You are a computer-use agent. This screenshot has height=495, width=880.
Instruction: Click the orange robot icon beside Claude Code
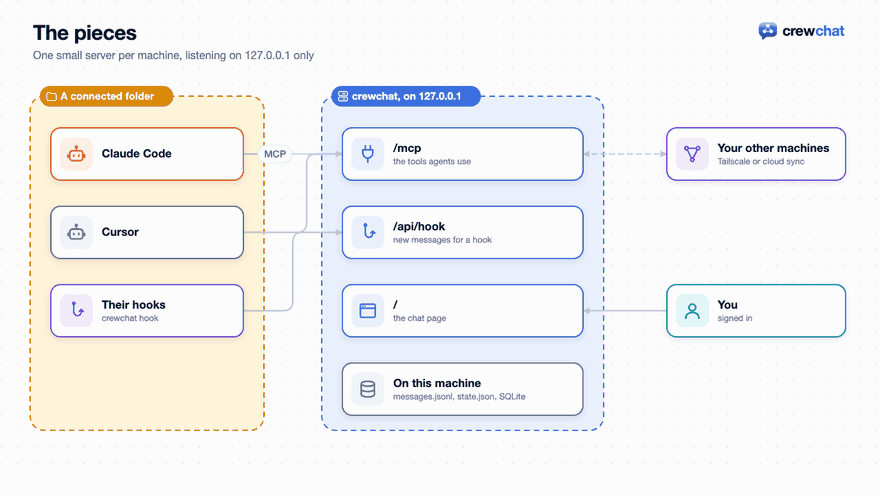point(76,154)
